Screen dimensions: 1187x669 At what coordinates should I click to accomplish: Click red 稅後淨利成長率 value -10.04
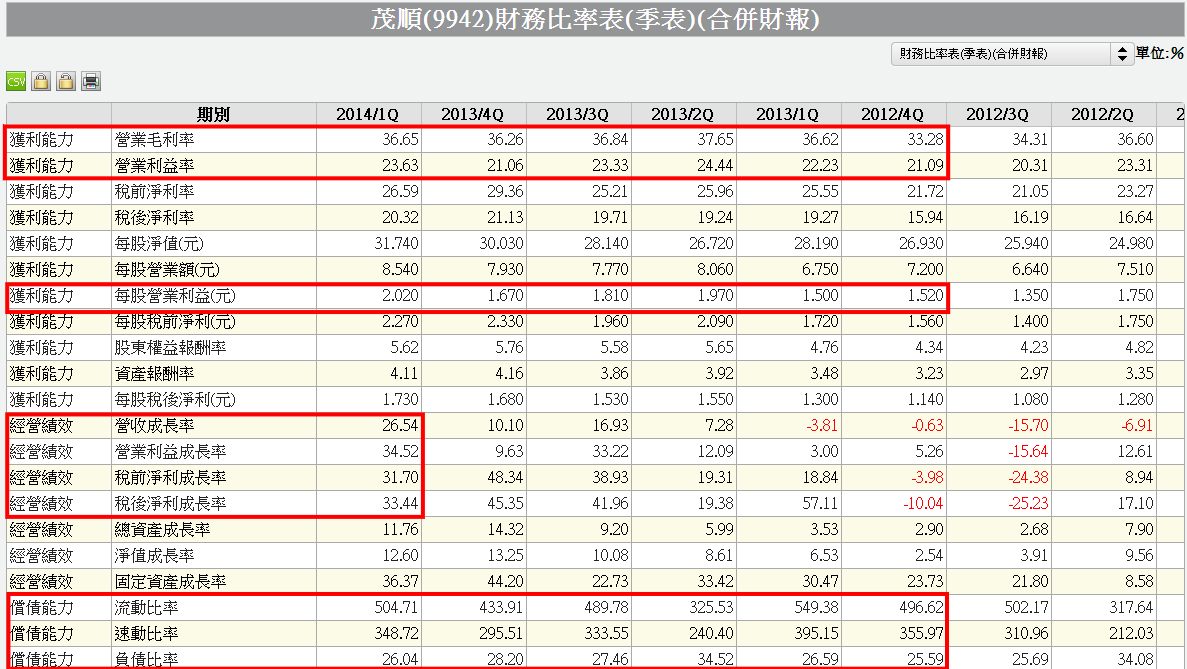point(922,503)
